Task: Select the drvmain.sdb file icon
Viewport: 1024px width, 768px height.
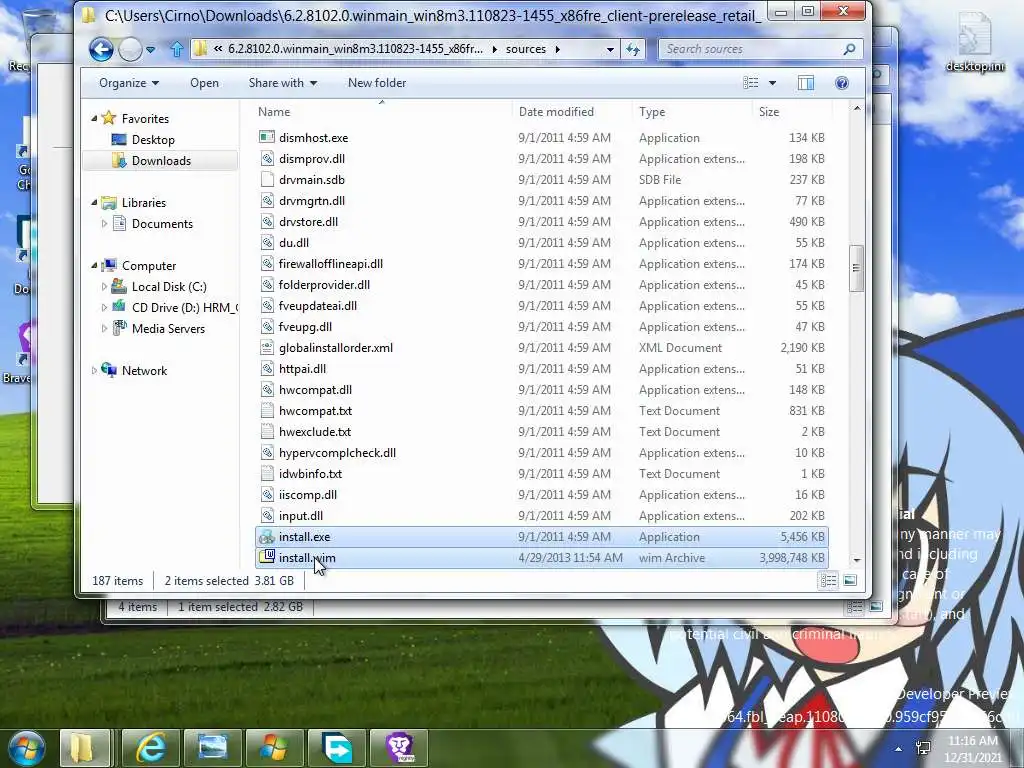Action: pos(266,180)
